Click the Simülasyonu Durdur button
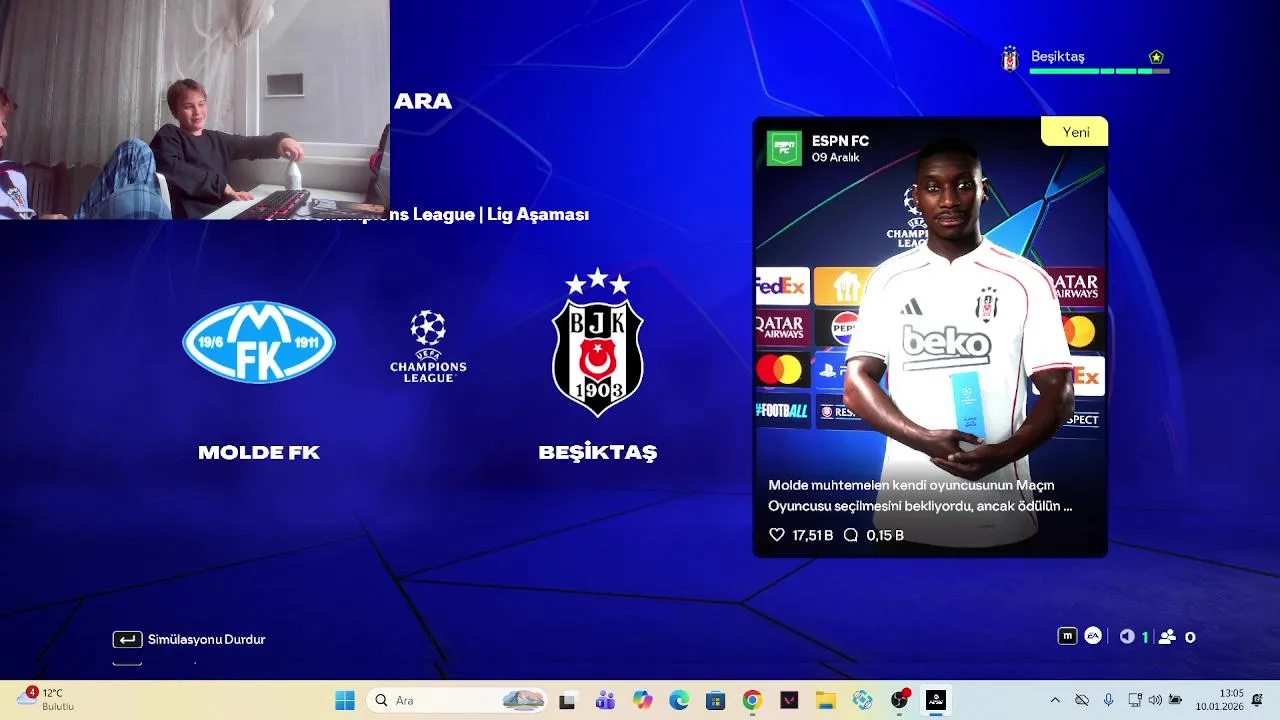 [x=189, y=639]
